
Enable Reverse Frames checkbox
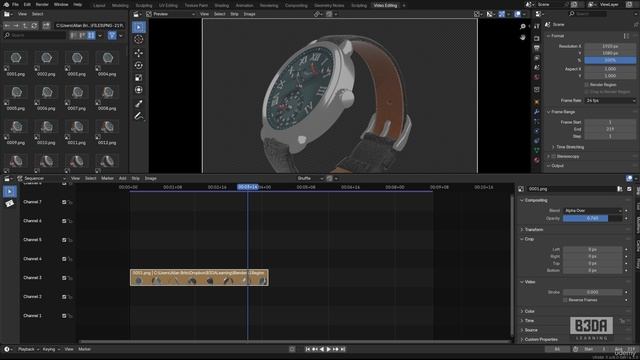565,300
